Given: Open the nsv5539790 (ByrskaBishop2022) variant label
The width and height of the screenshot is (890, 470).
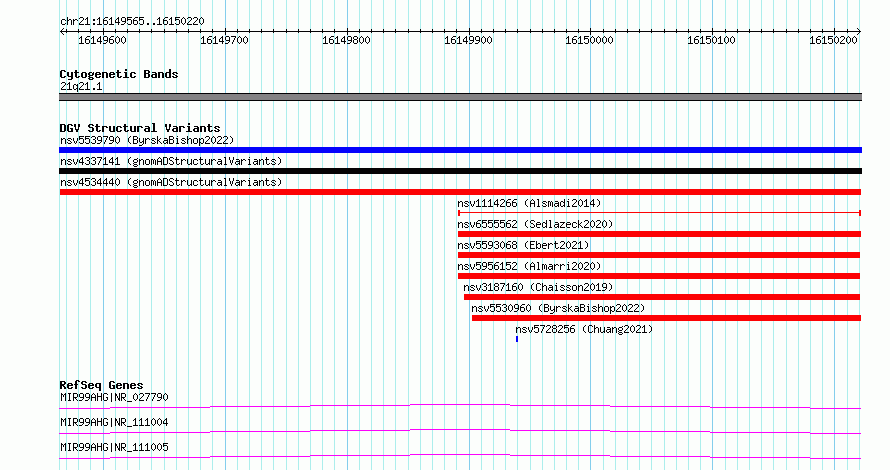Looking at the screenshot, I should (x=147, y=140).
